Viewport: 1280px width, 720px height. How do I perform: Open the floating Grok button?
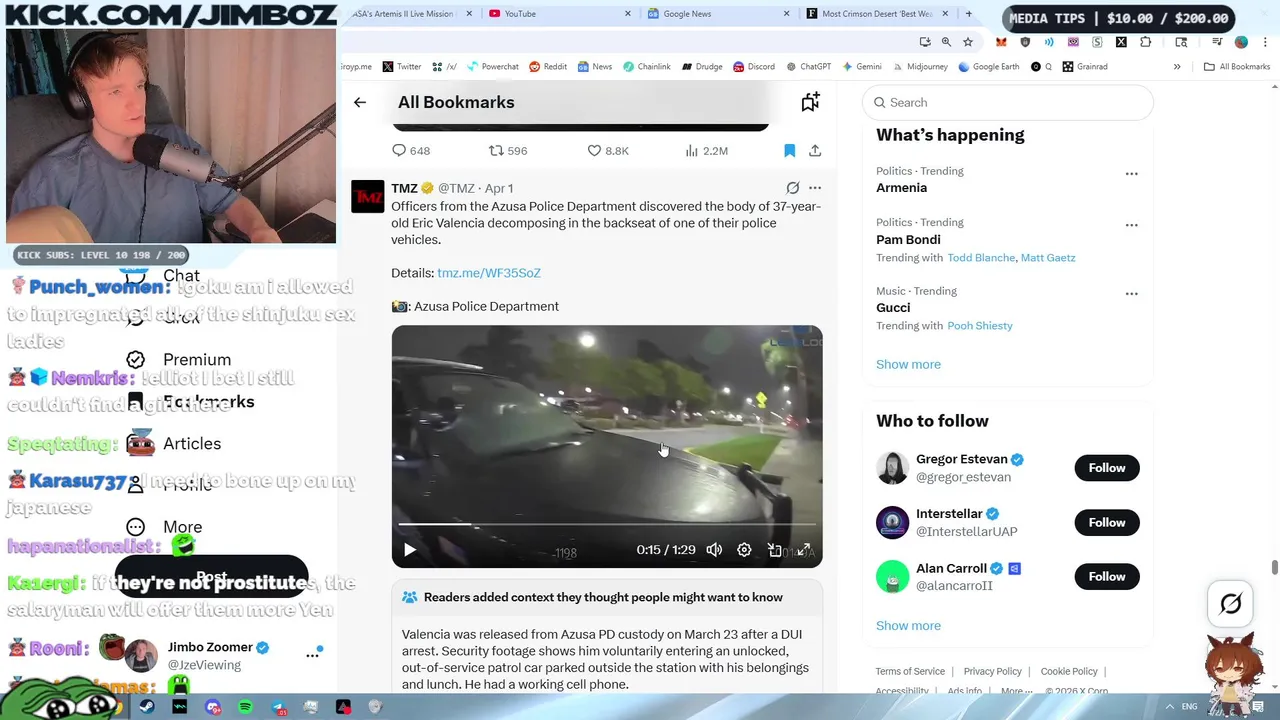click(x=1231, y=603)
